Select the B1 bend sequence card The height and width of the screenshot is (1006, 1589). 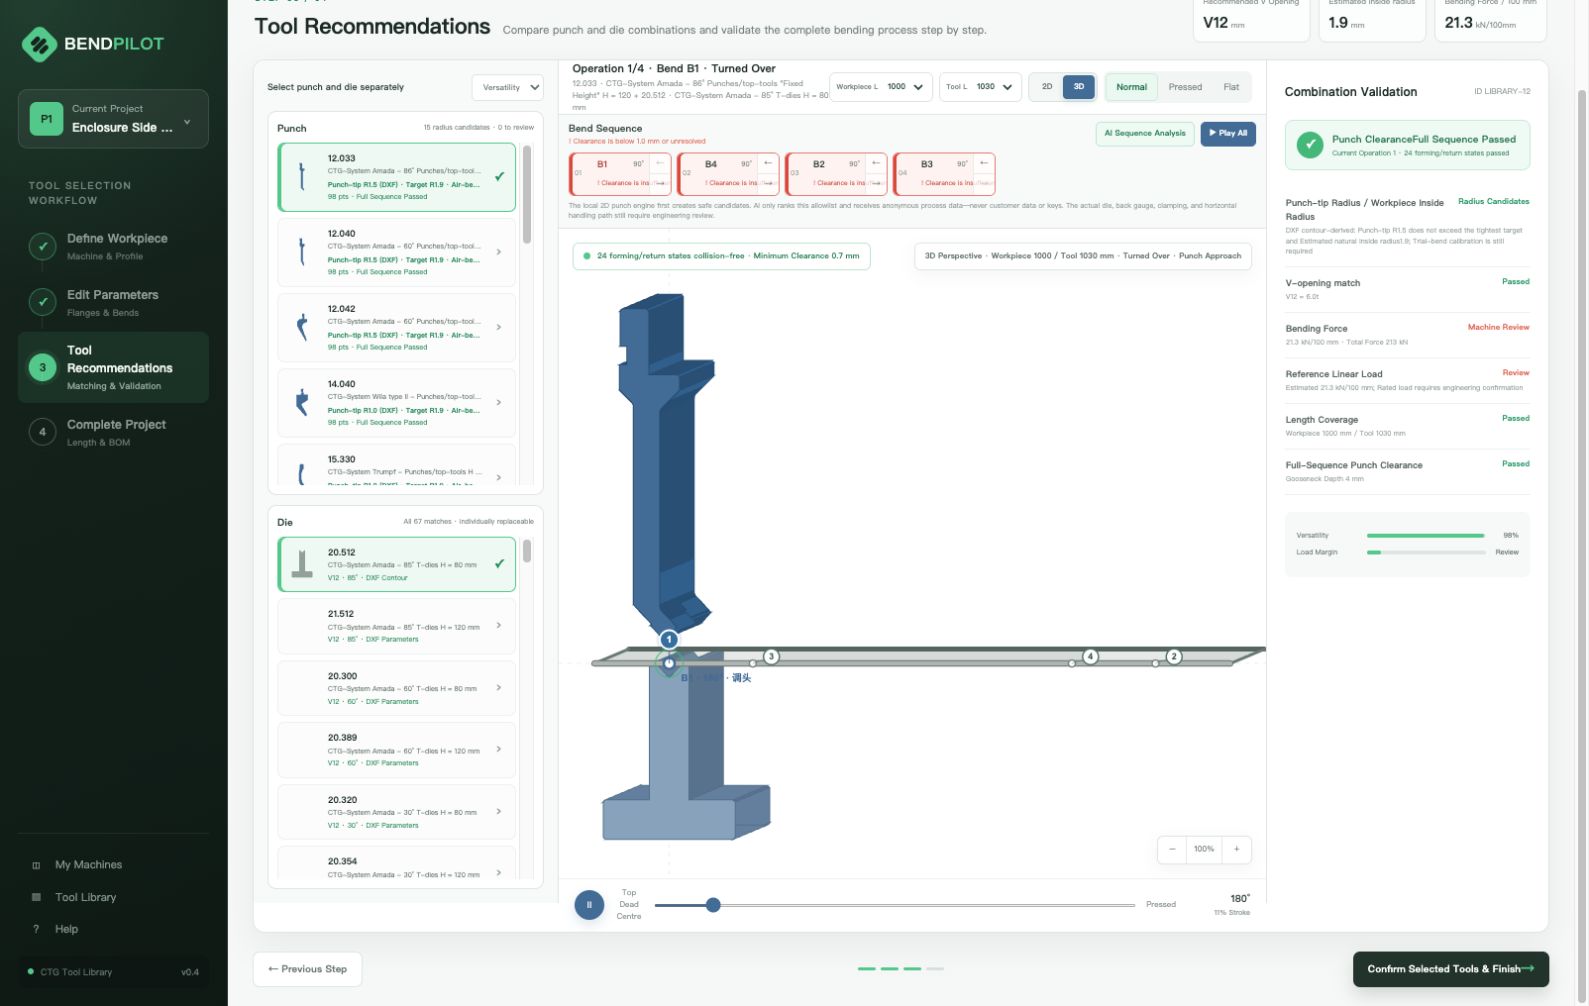(620, 174)
